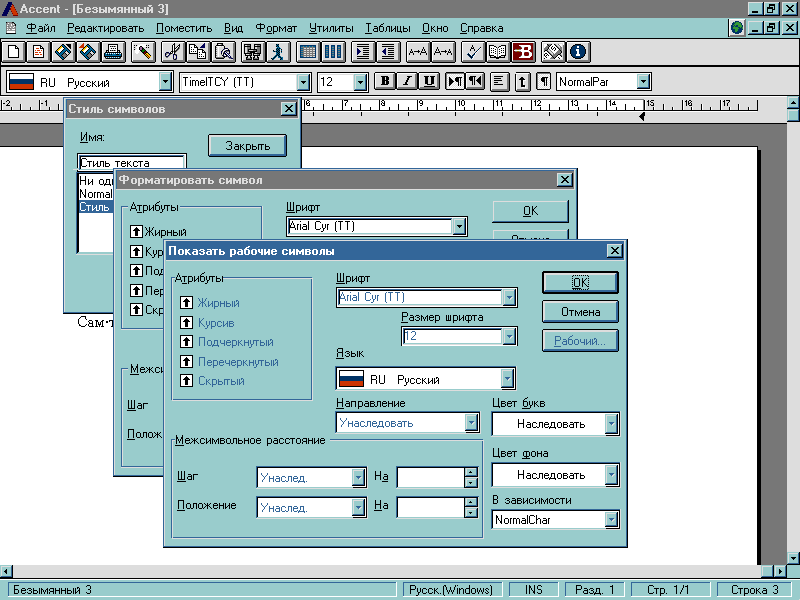
Task: Expand the Направление dropdown
Action: pos(472,423)
